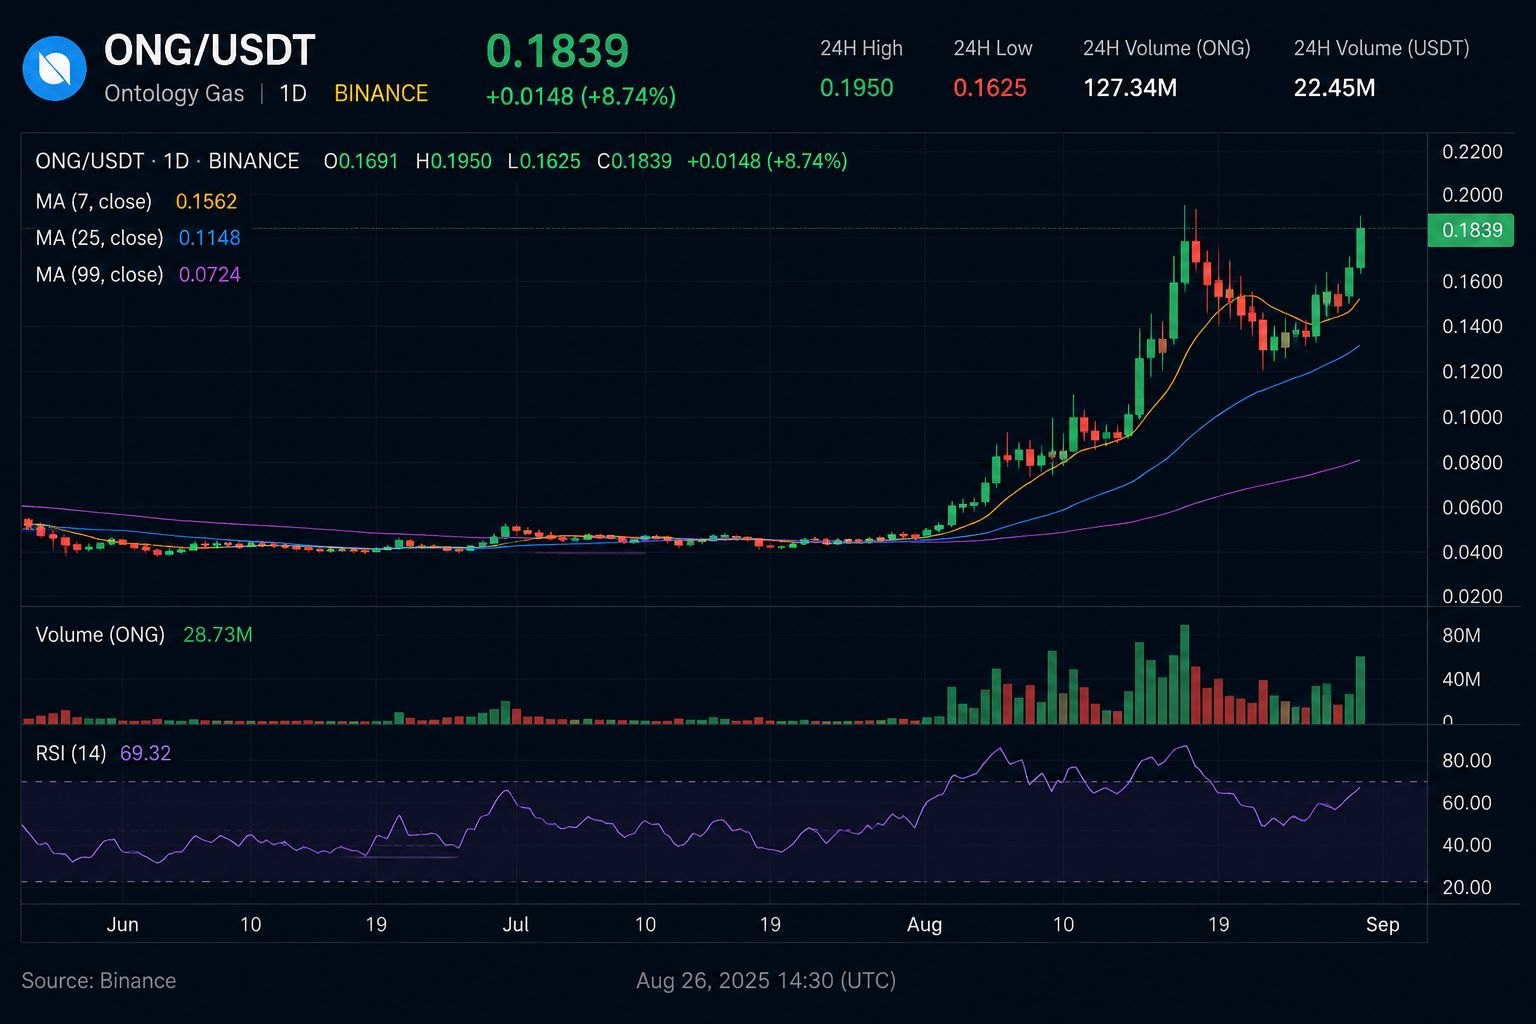Click the Source: Binance footer text
This screenshot has width=1536, height=1024.
(x=99, y=981)
